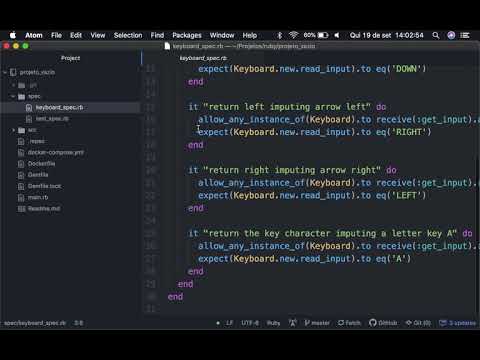The image size is (480, 360).
Task: Expand the folder listed just above spec
Action: coord(14,85)
